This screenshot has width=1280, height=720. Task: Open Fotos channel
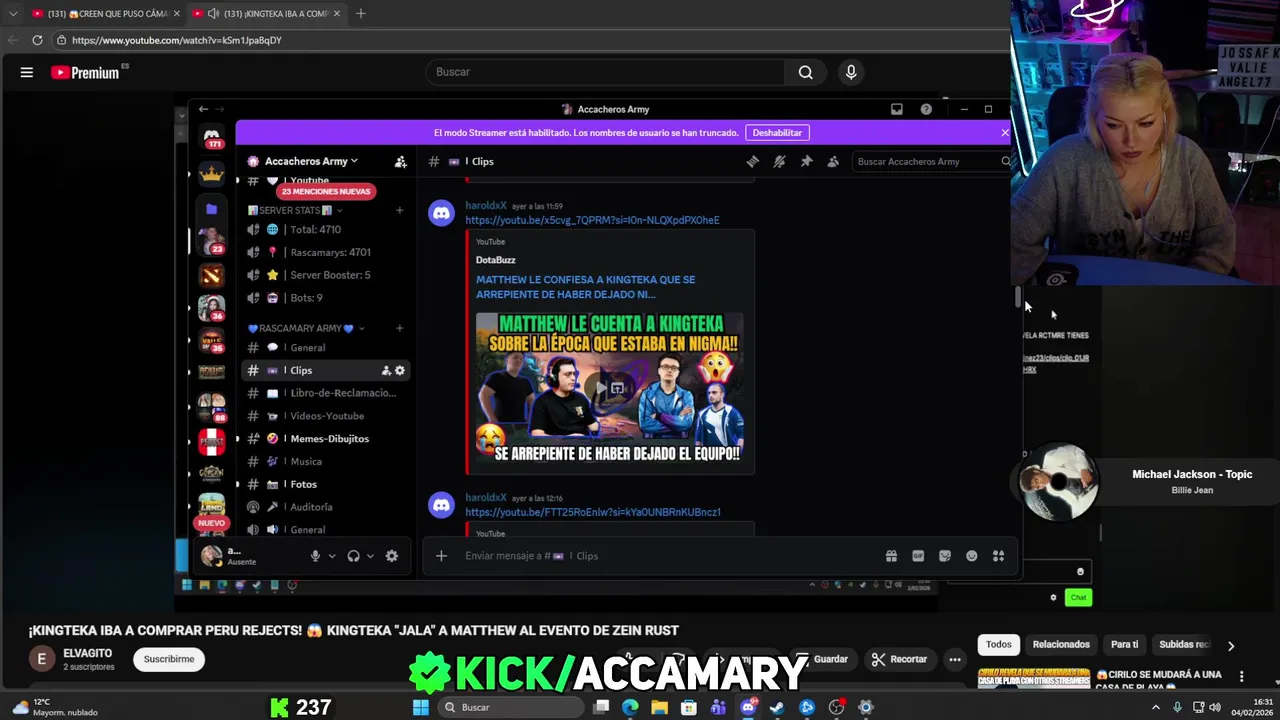point(325,484)
